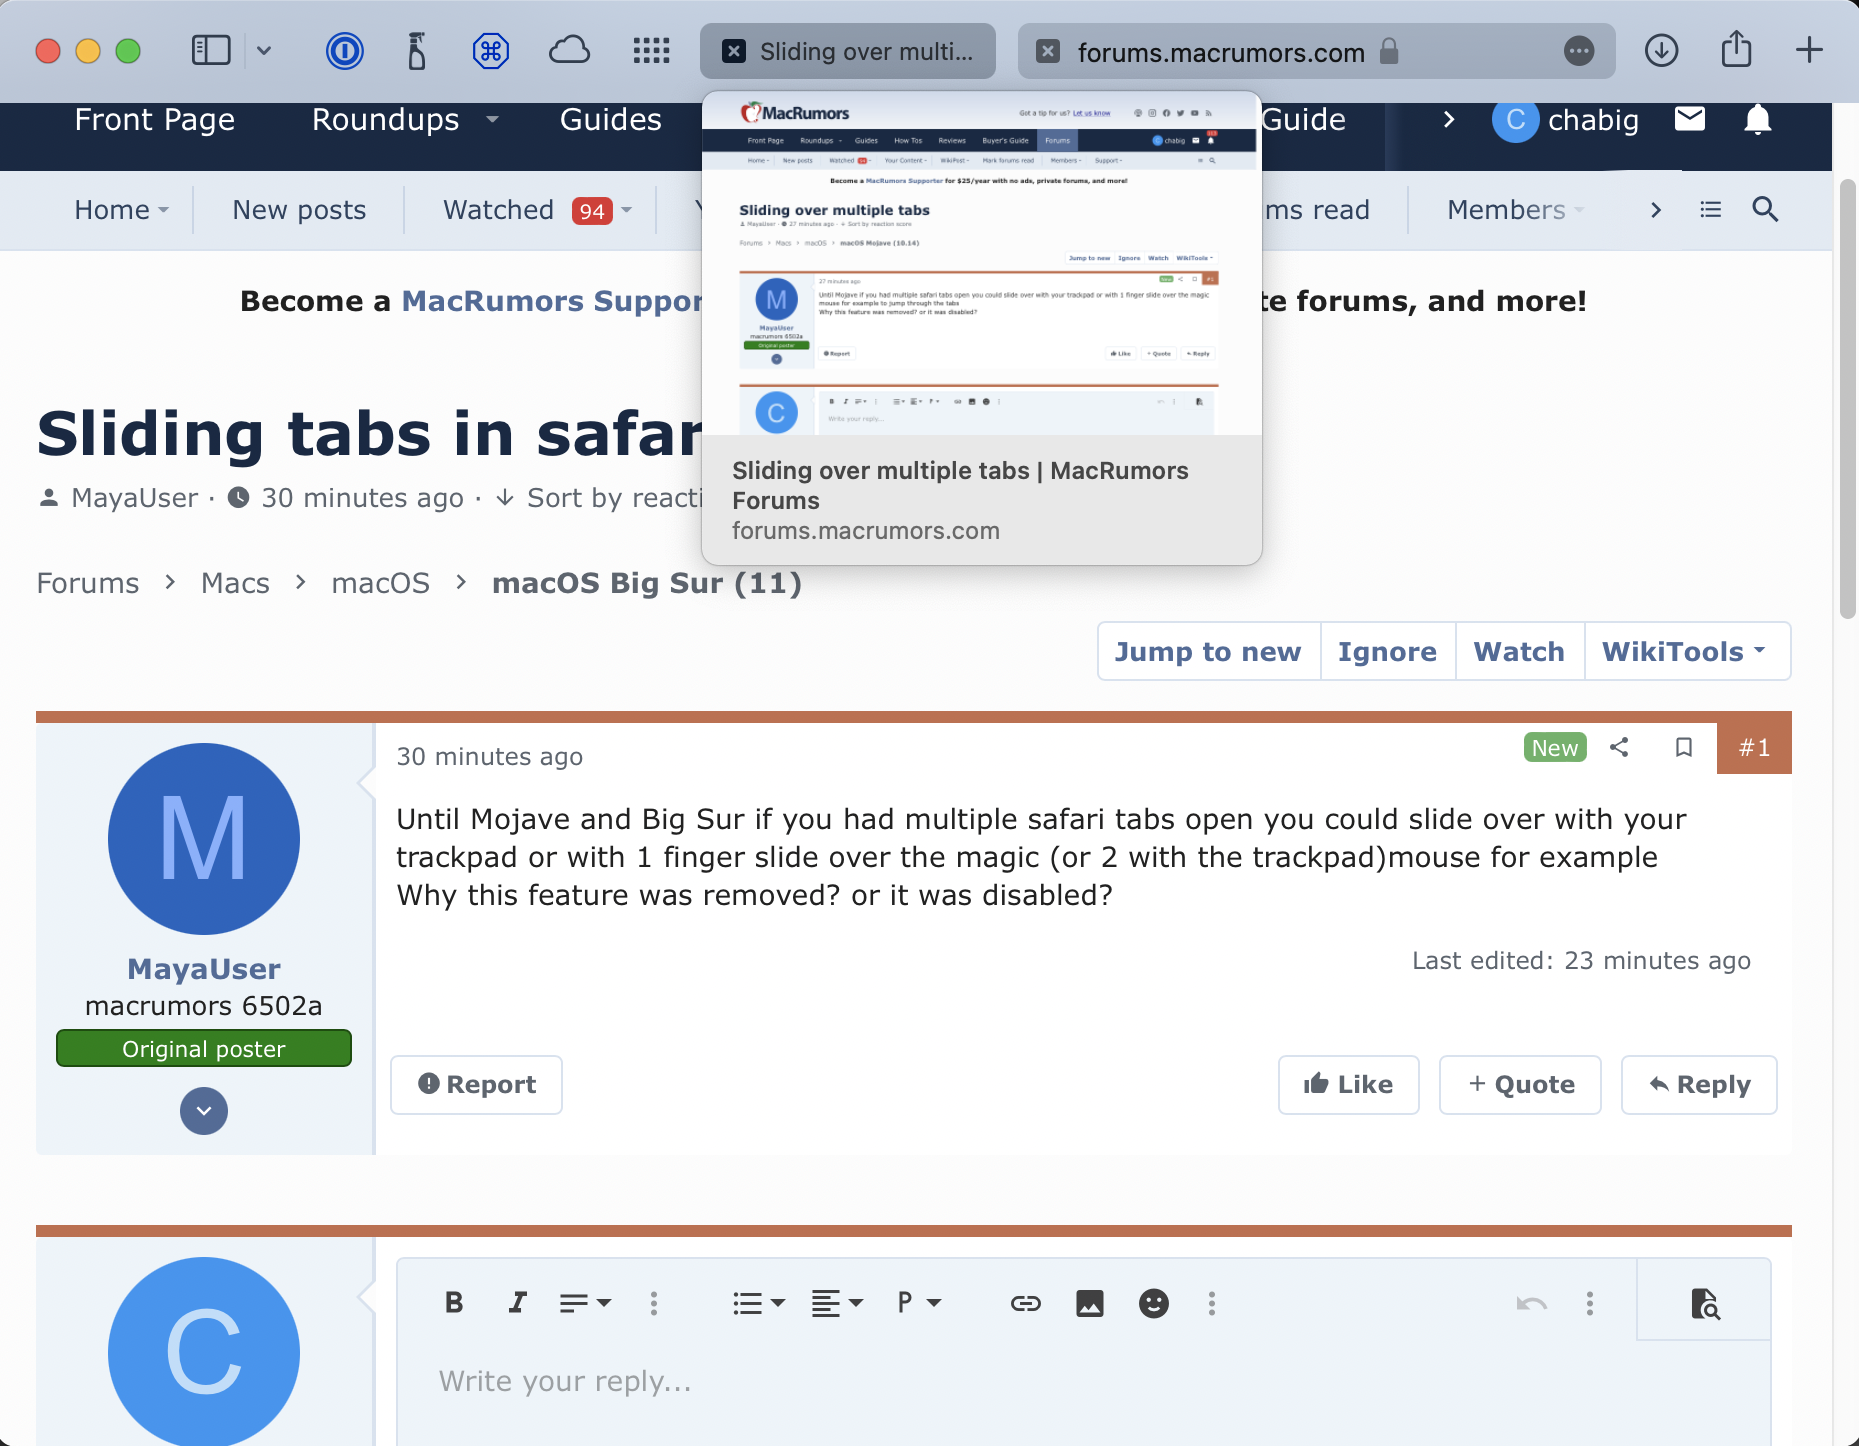
Task: Insert a link in reply editor
Action: pos(1026,1303)
